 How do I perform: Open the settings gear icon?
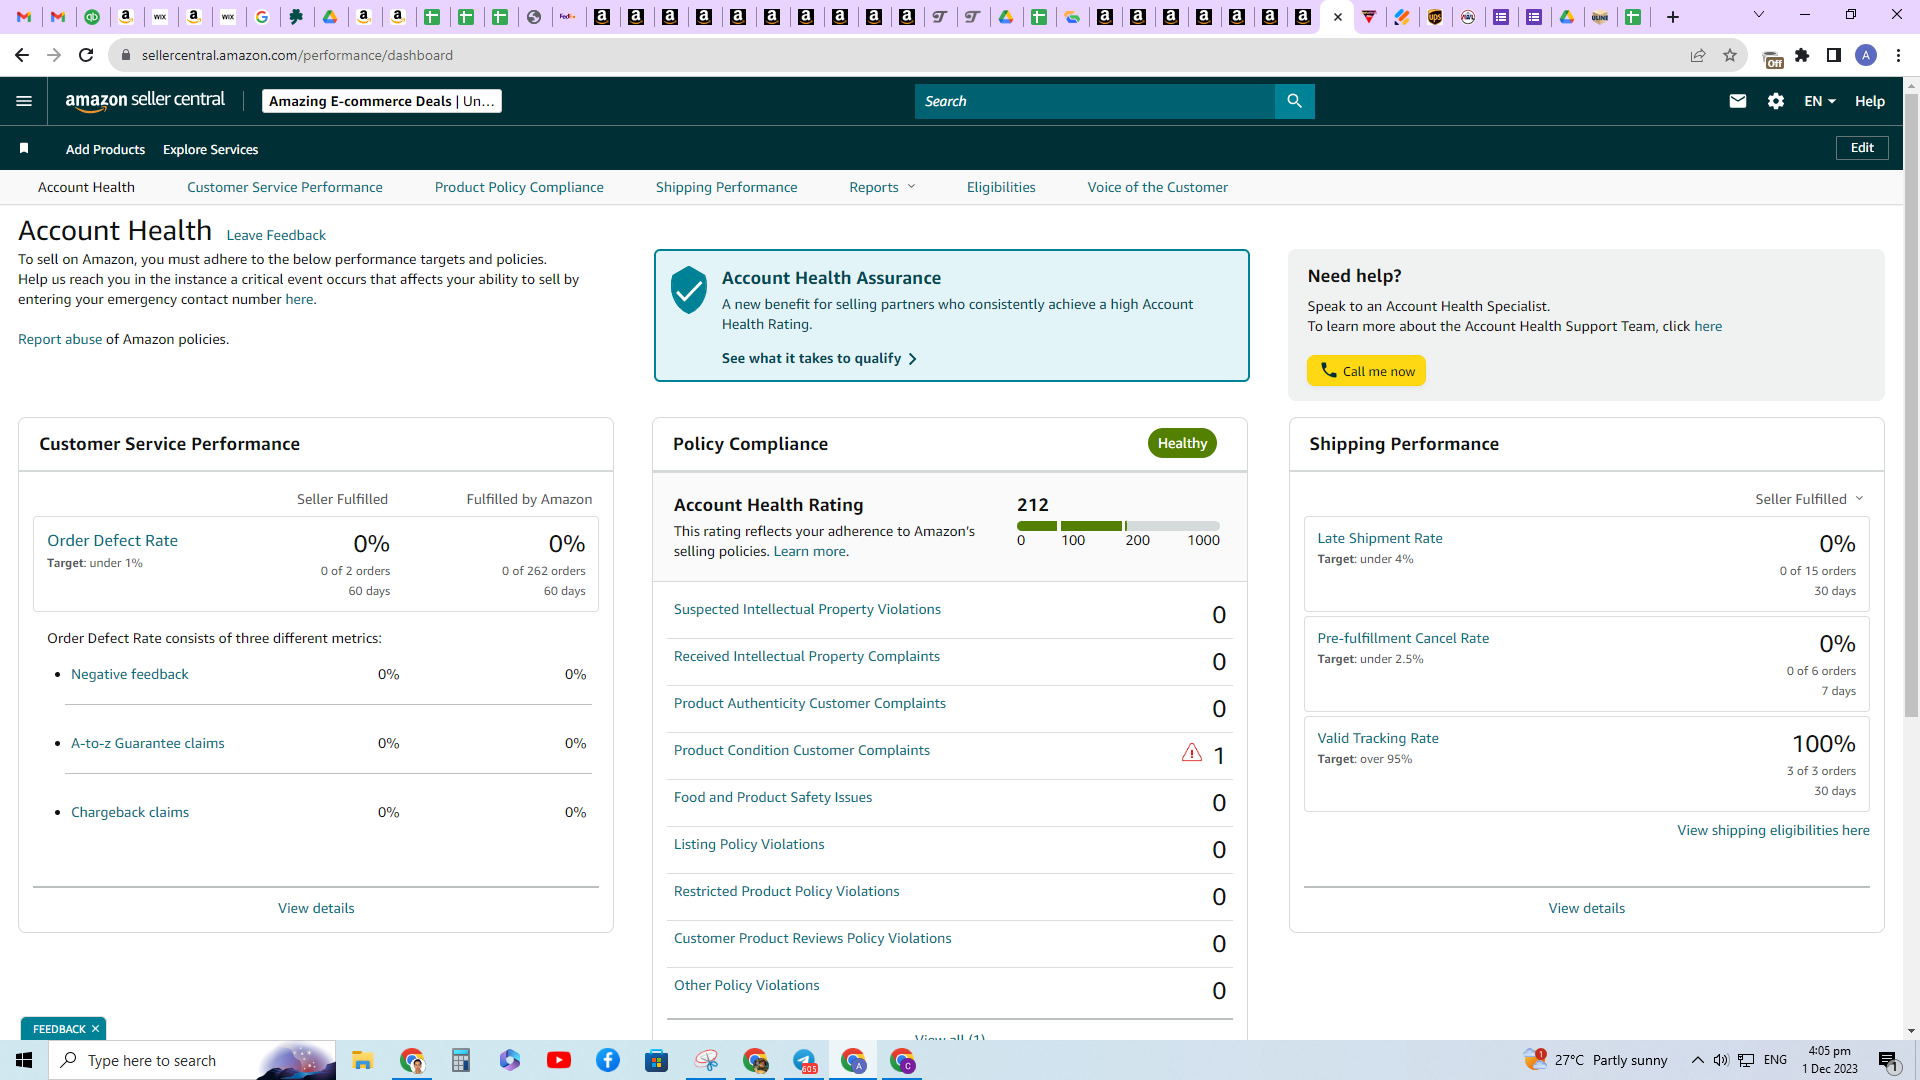coord(1776,101)
